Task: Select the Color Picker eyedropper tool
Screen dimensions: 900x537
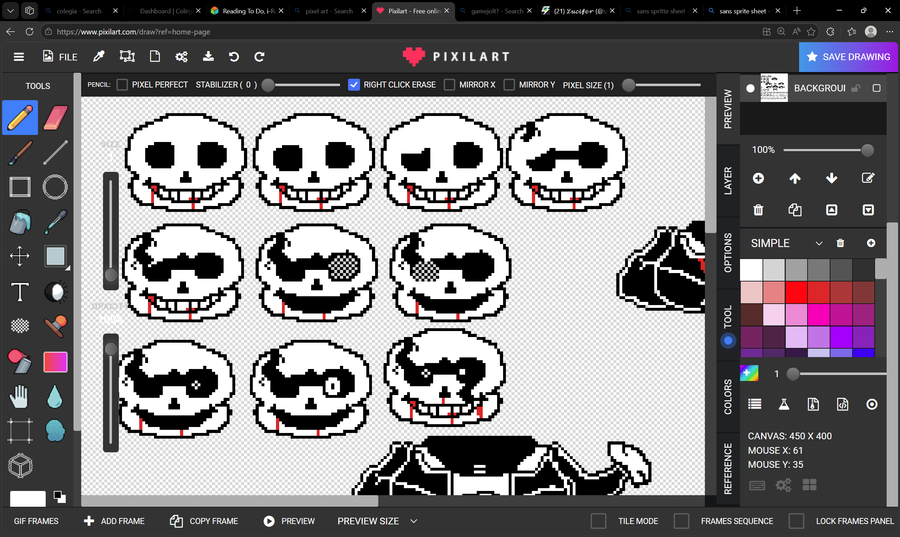Action: (x=55, y=223)
